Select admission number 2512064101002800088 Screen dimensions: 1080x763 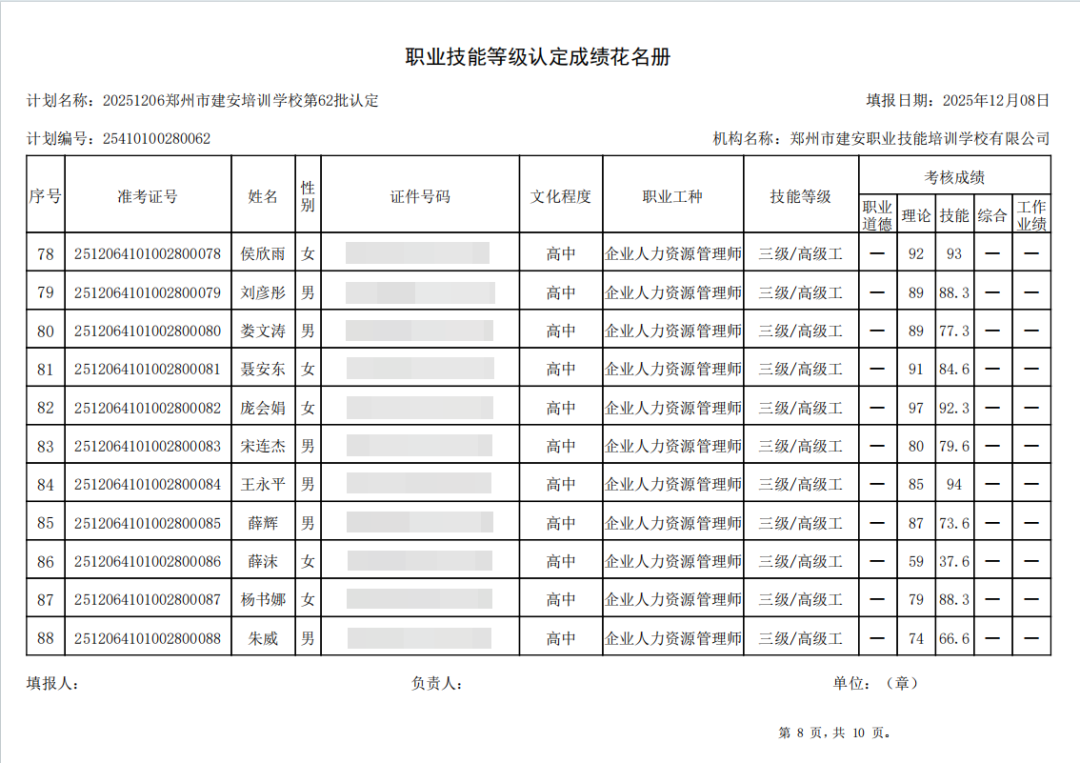[x=147, y=638]
